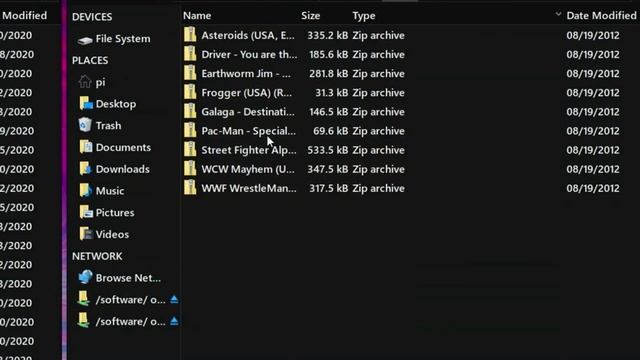Select Browse Net... in Network section
This screenshot has height=360, width=640.
point(128,278)
